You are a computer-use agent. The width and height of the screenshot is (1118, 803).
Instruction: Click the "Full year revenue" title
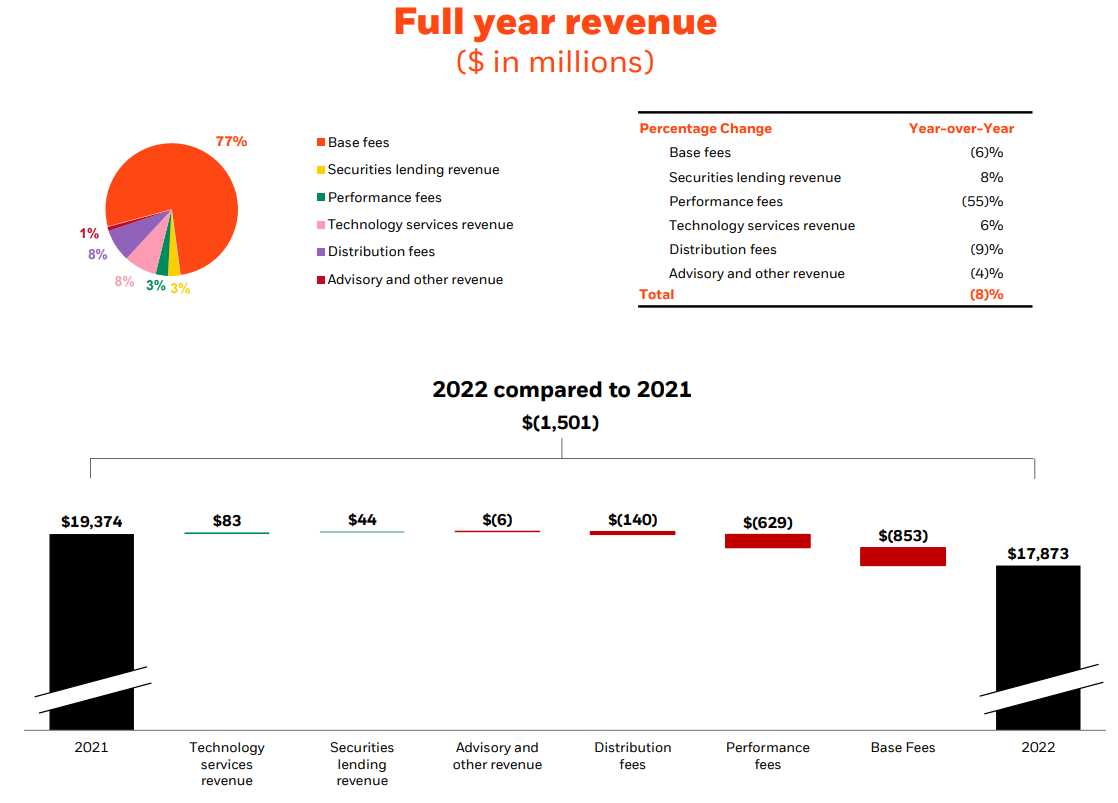555,22
